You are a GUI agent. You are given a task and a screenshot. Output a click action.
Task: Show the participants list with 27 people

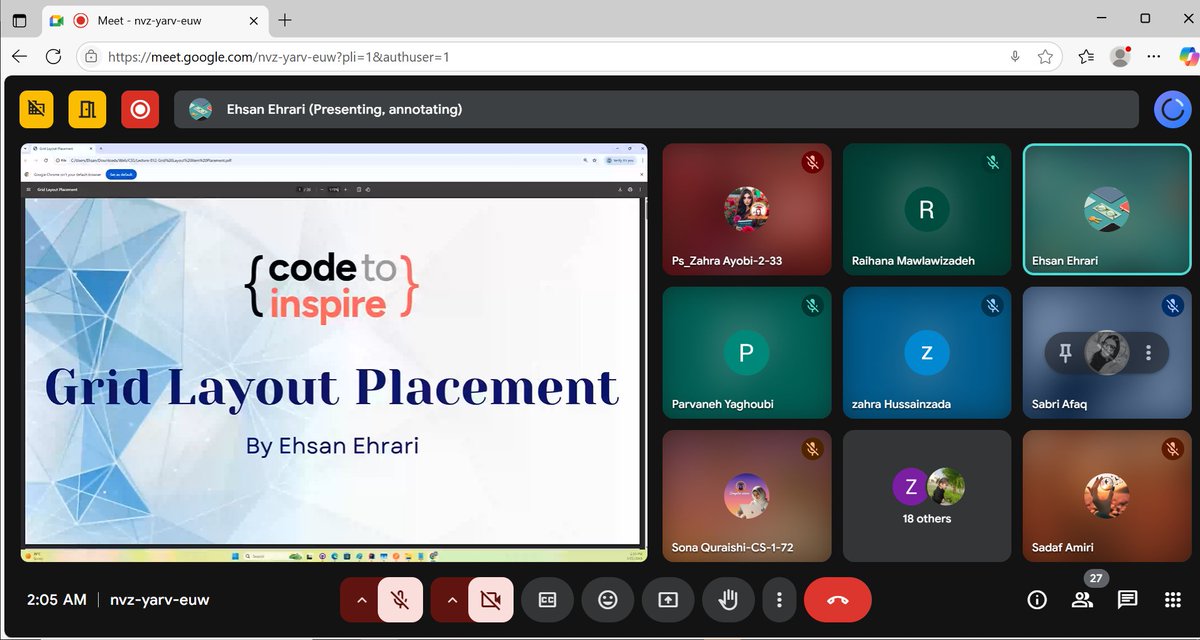[1081, 600]
